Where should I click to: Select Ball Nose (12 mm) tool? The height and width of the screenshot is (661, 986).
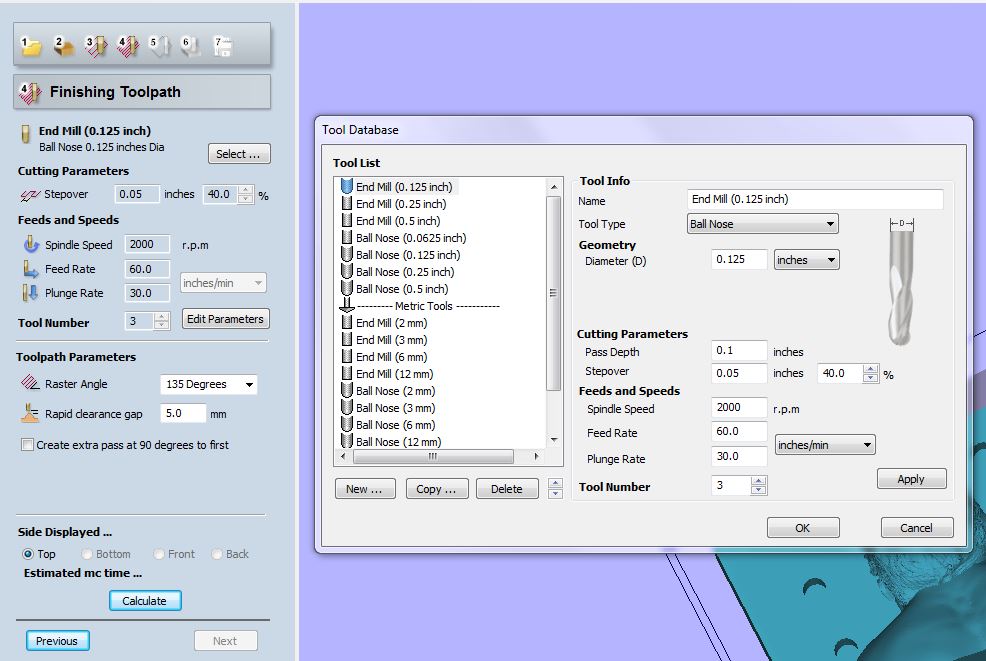click(392, 442)
